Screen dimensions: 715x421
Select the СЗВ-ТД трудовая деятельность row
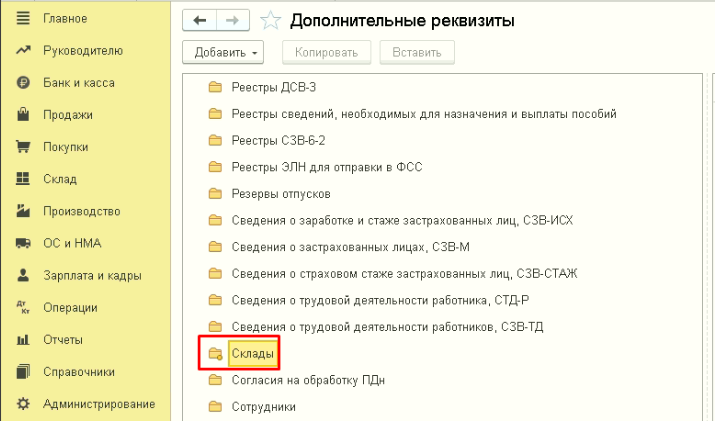[x=387, y=327]
